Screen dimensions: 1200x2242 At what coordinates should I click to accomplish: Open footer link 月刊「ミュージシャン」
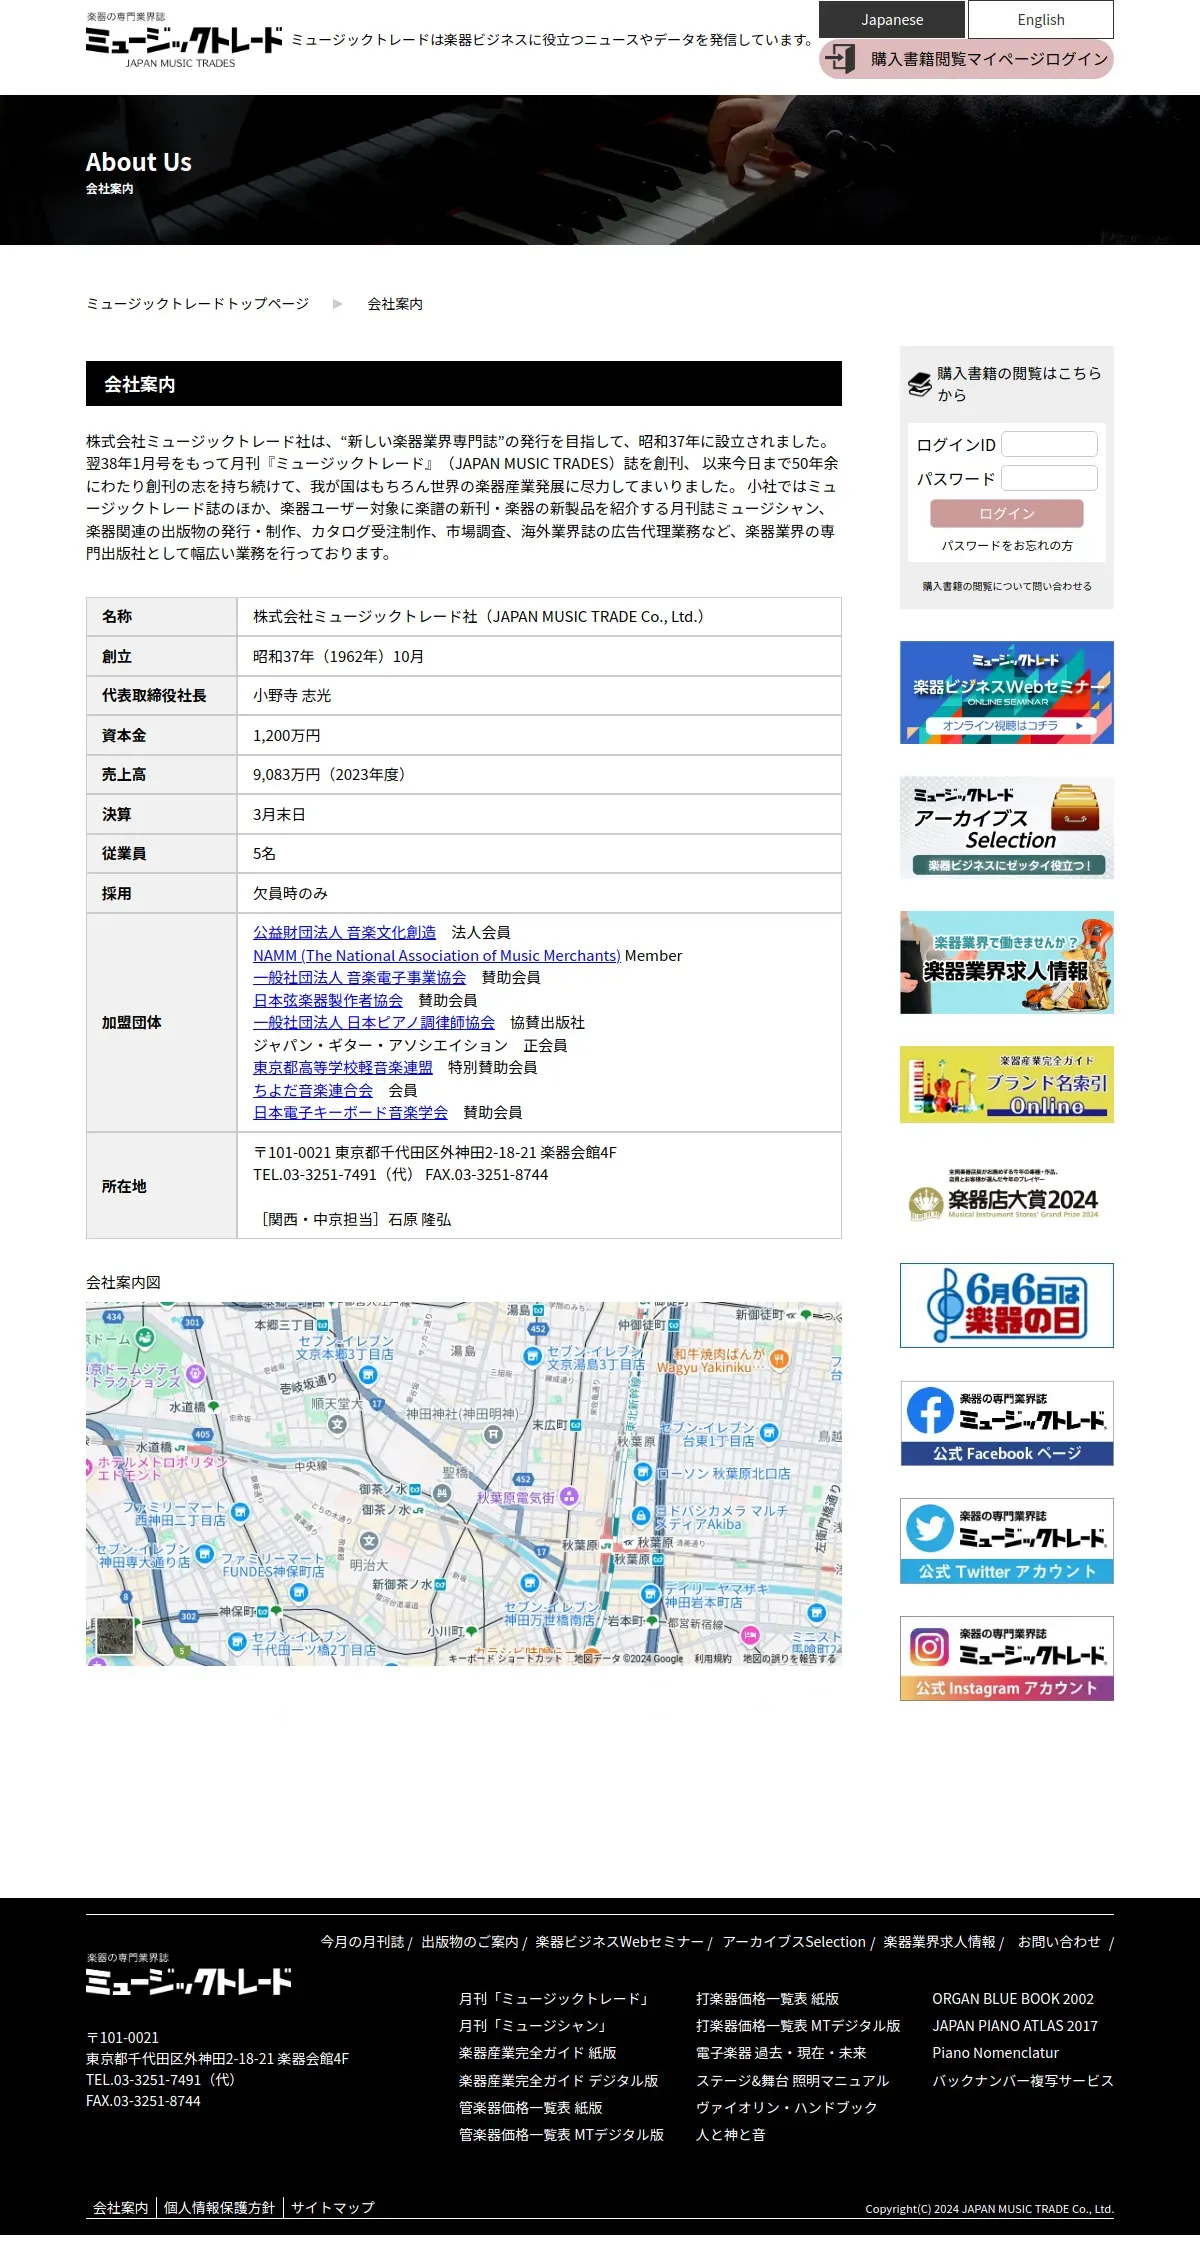click(x=535, y=2026)
